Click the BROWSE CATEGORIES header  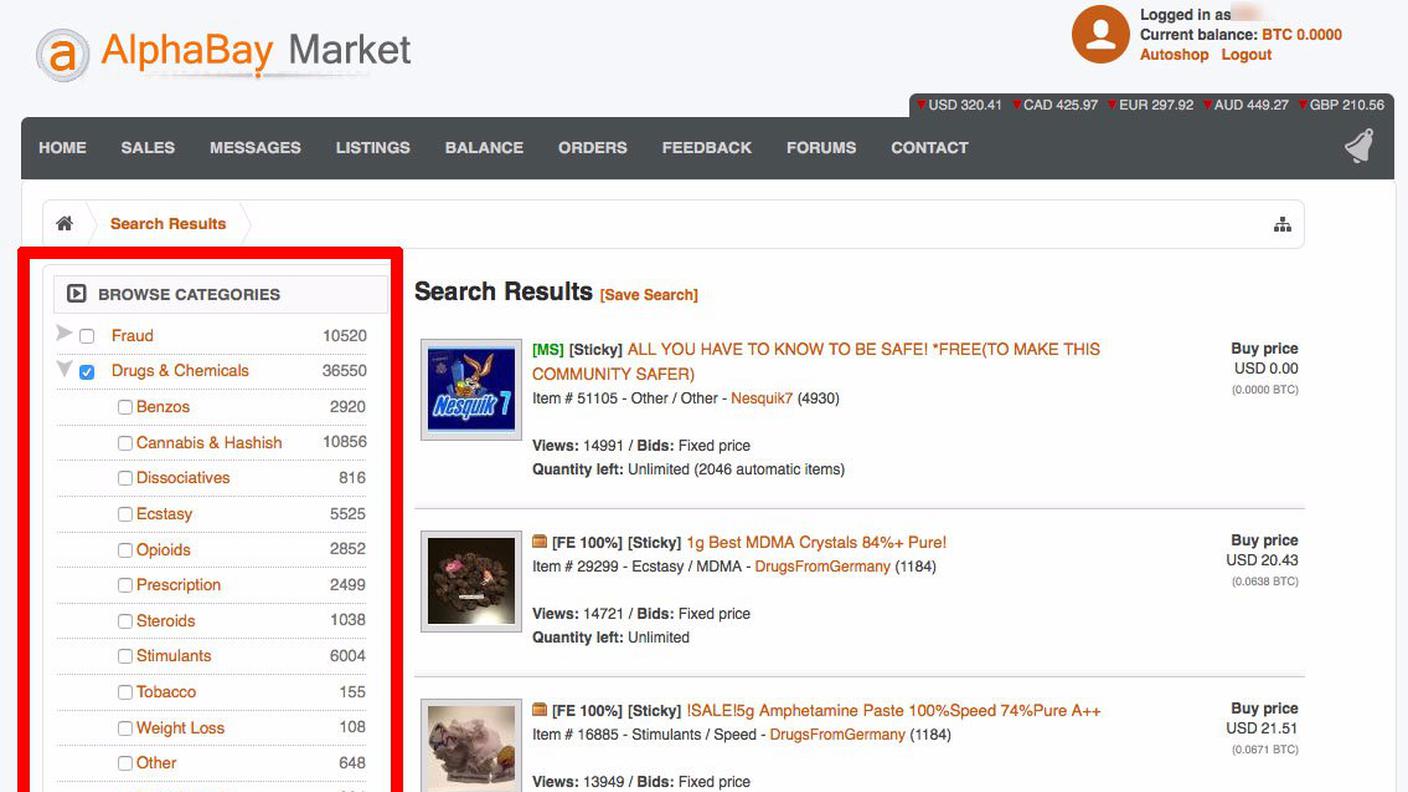coord(221,294)
